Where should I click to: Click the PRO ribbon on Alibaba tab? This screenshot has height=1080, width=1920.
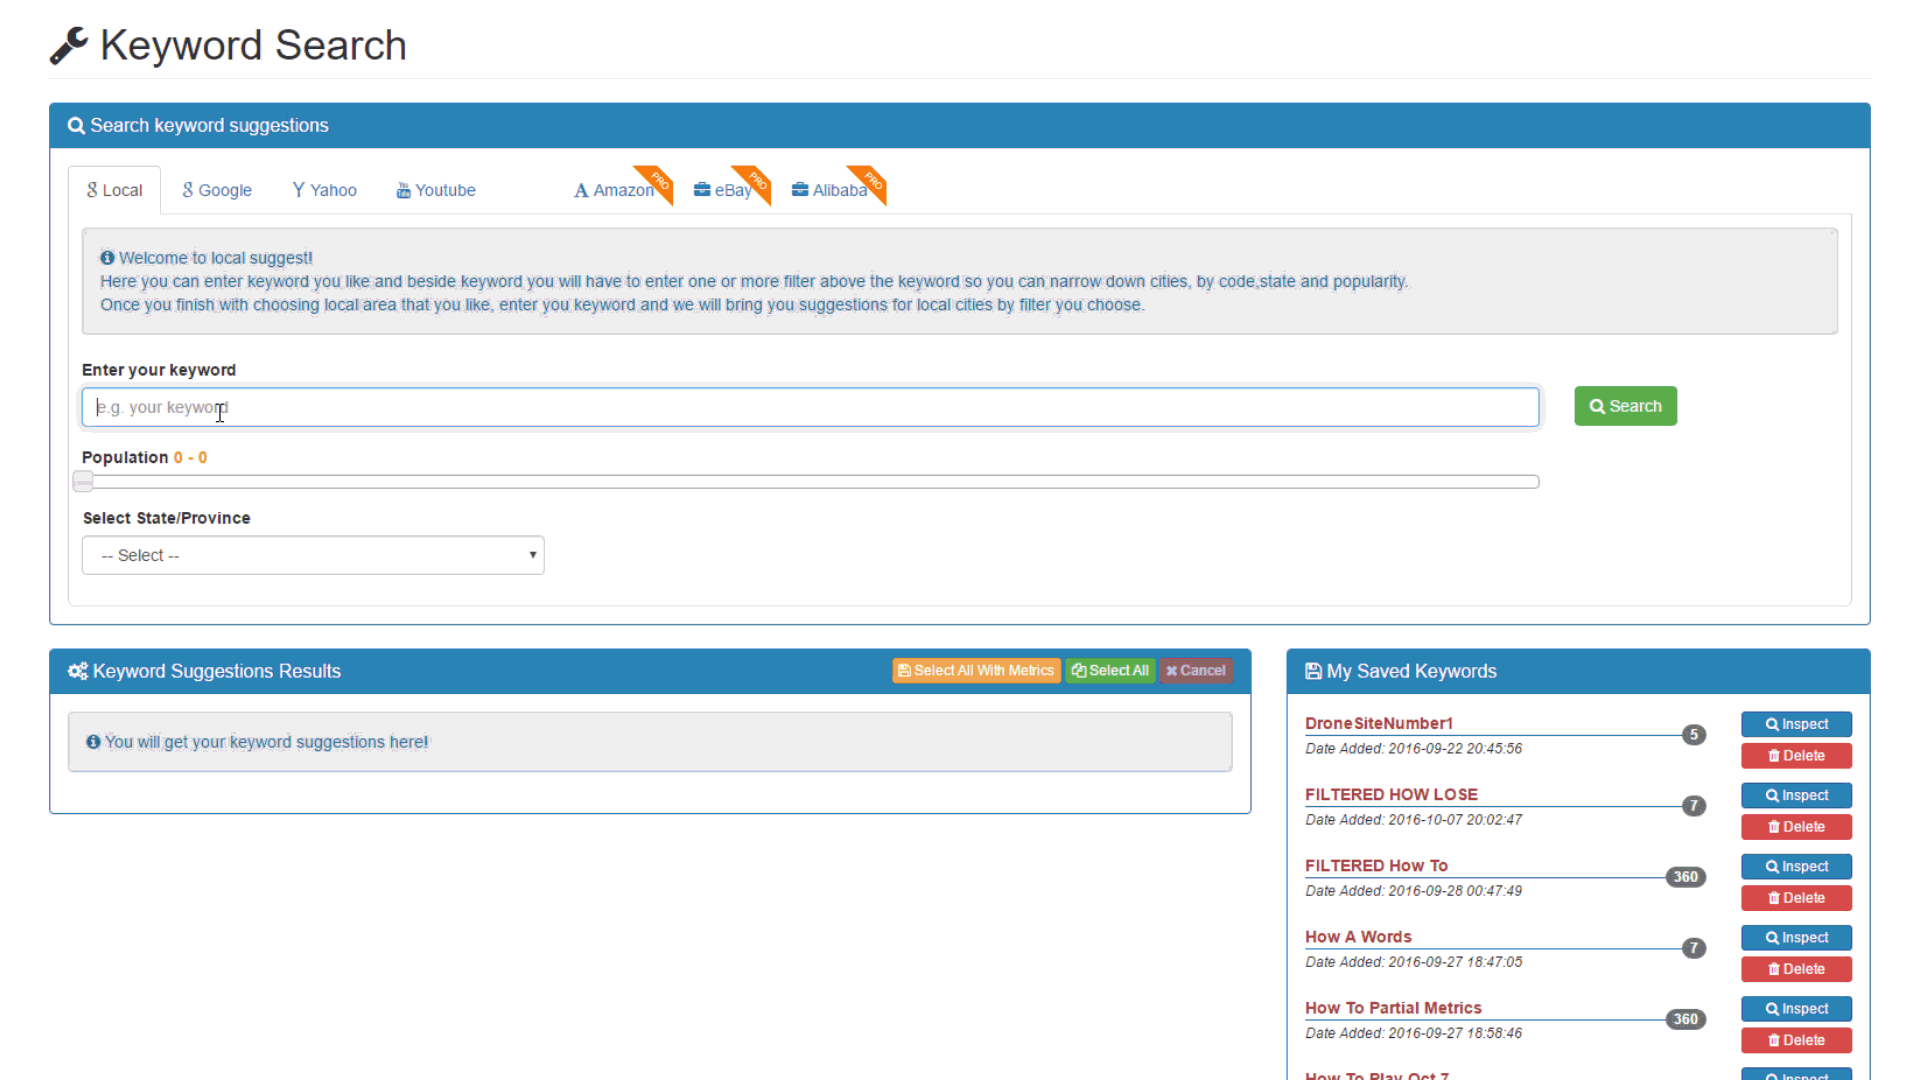point(871,182)
